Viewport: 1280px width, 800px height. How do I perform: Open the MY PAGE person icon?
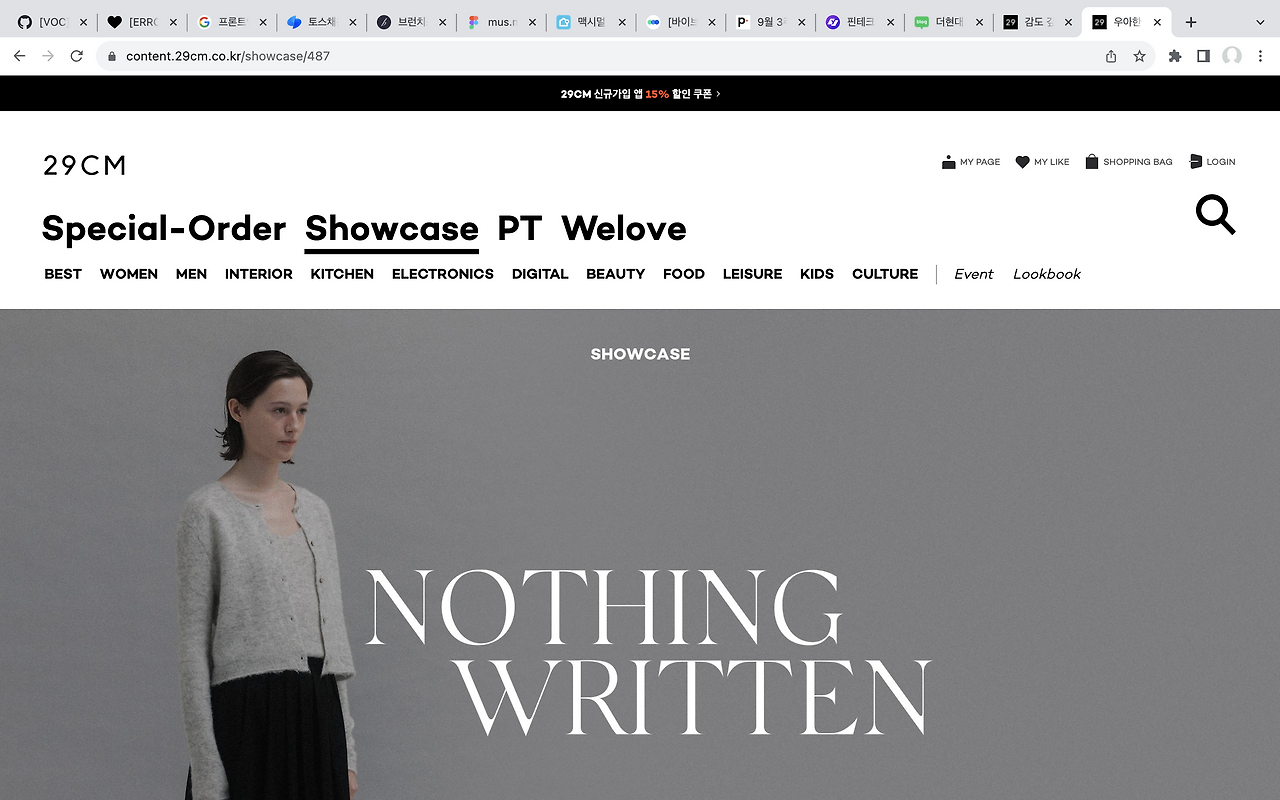point(948,162)
